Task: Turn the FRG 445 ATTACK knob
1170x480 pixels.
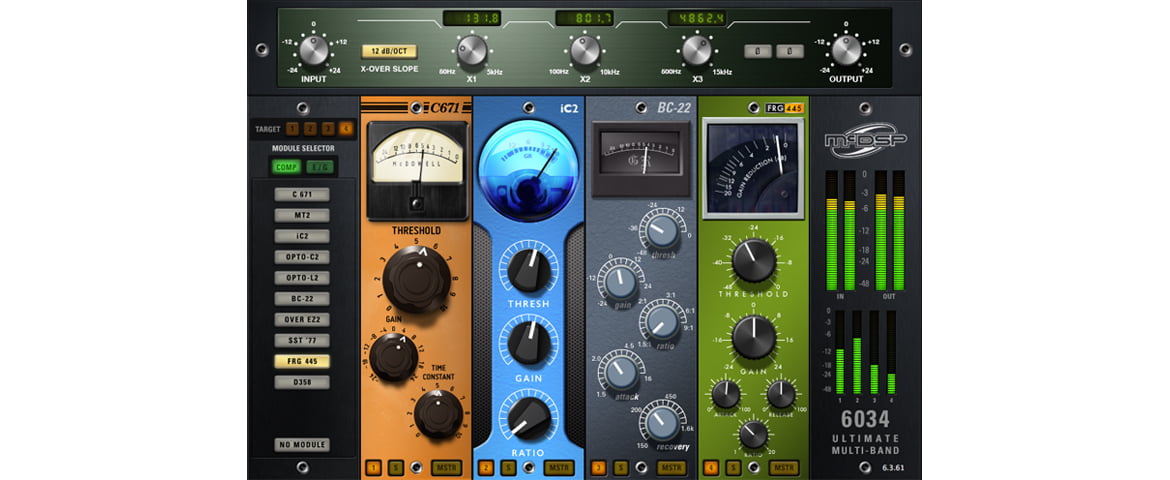Action: click(725, 394)
